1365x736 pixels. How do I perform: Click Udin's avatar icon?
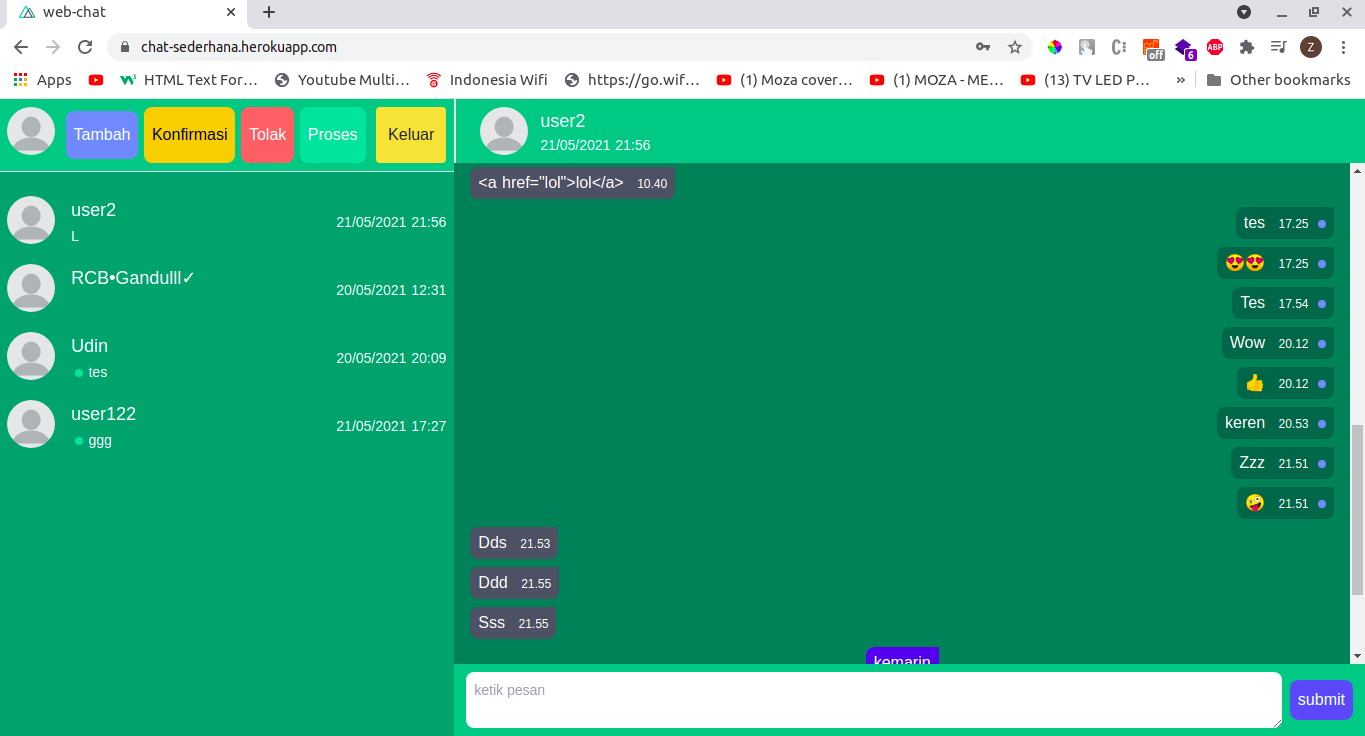[x=31, y=356]
